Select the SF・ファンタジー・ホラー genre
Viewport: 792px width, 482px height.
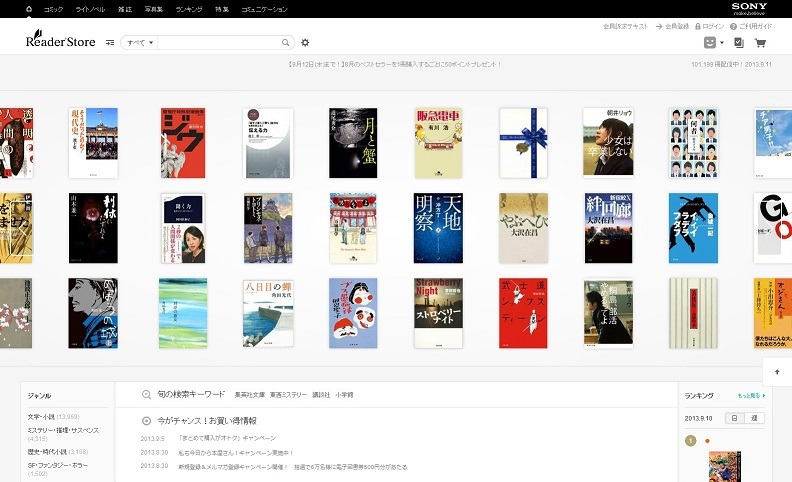(x=58, y=469)
